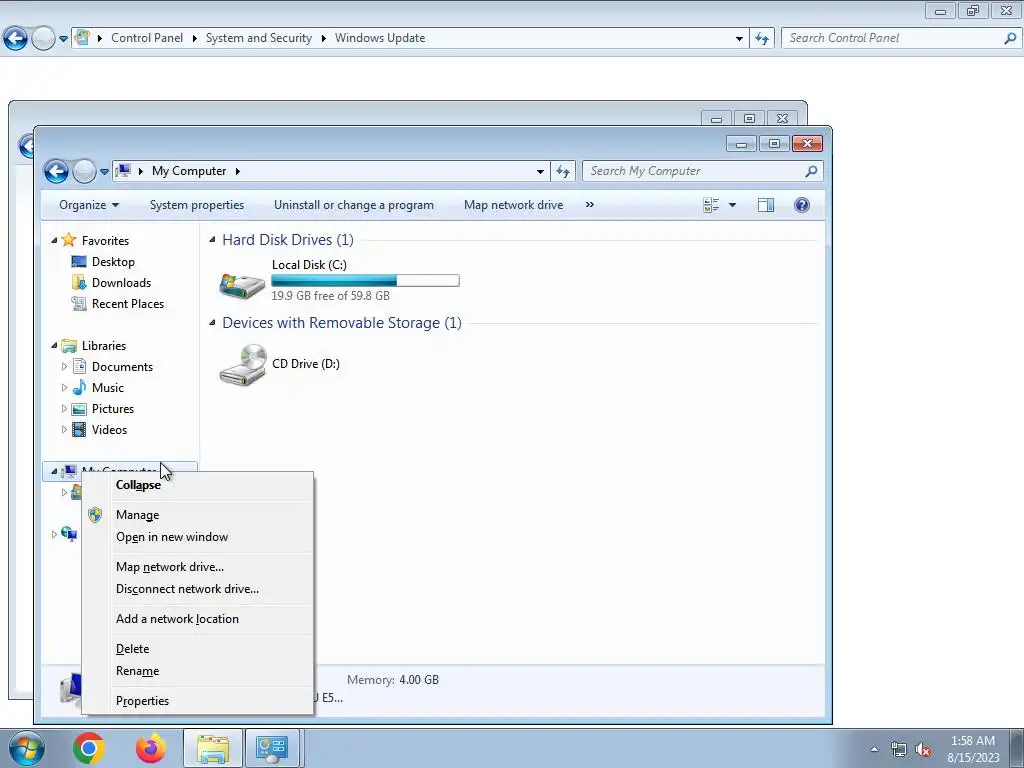Launch Google Chrome from taskbar
Viewport: 1024px width, 768px height.
click(x=89, y=748)
